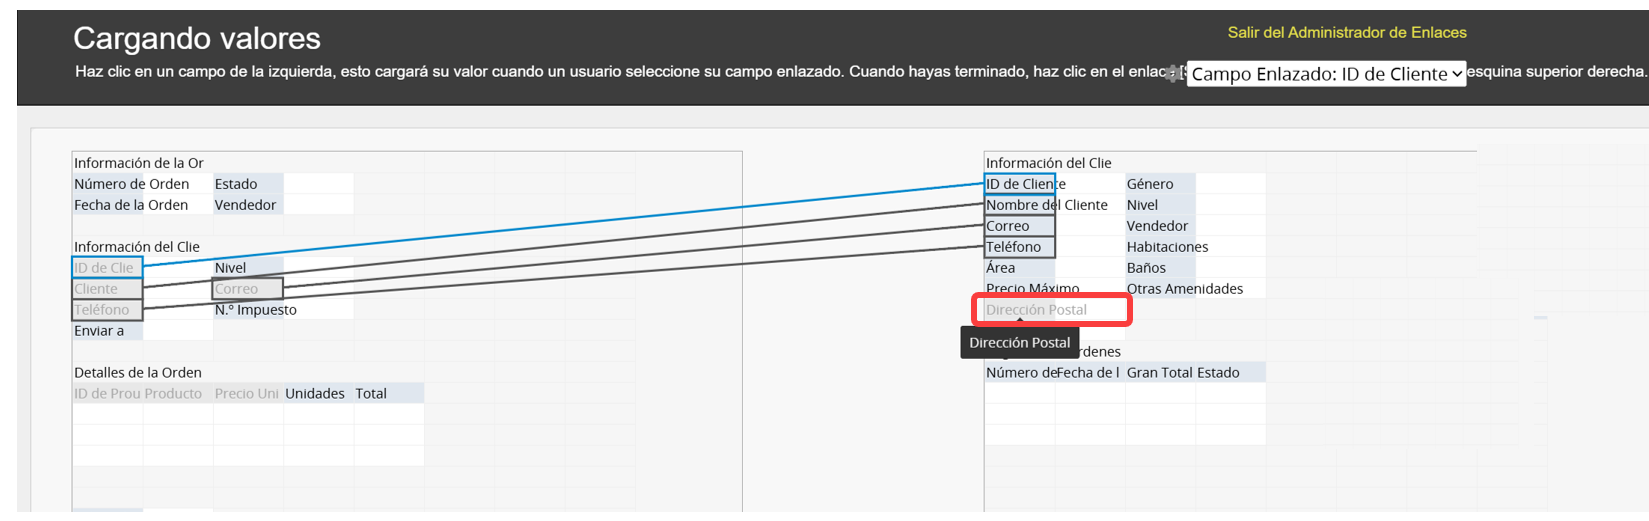The height and width of the screenshot is (521, 1649).
Task: Open the Campo Enlazado dropdown
Action: click(1326, 74)
